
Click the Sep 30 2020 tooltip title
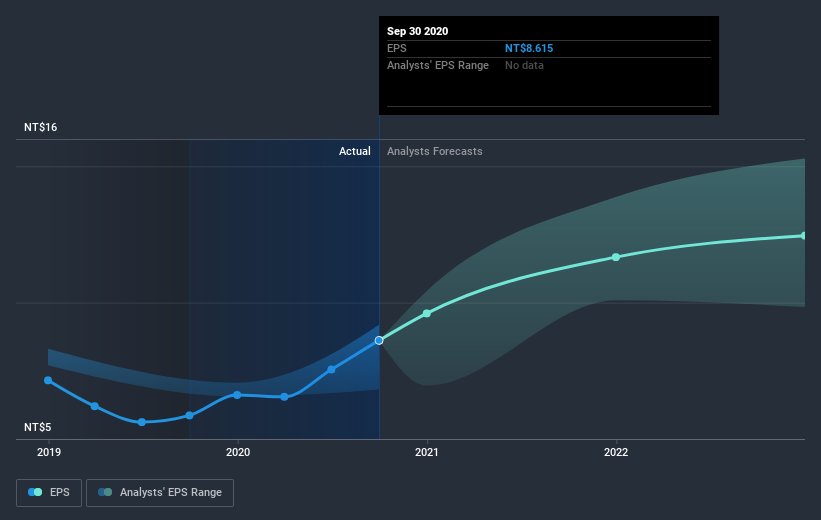[417, 31]
